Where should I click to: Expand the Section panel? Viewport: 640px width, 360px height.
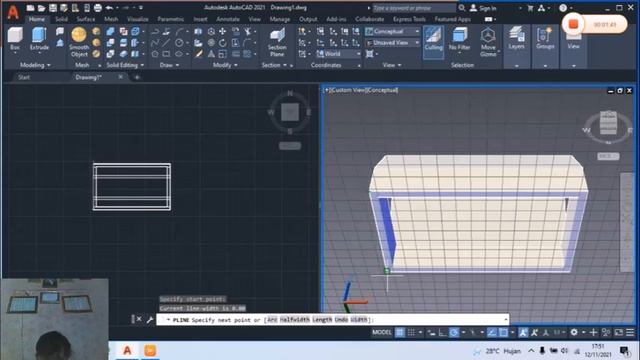[274, 65]
